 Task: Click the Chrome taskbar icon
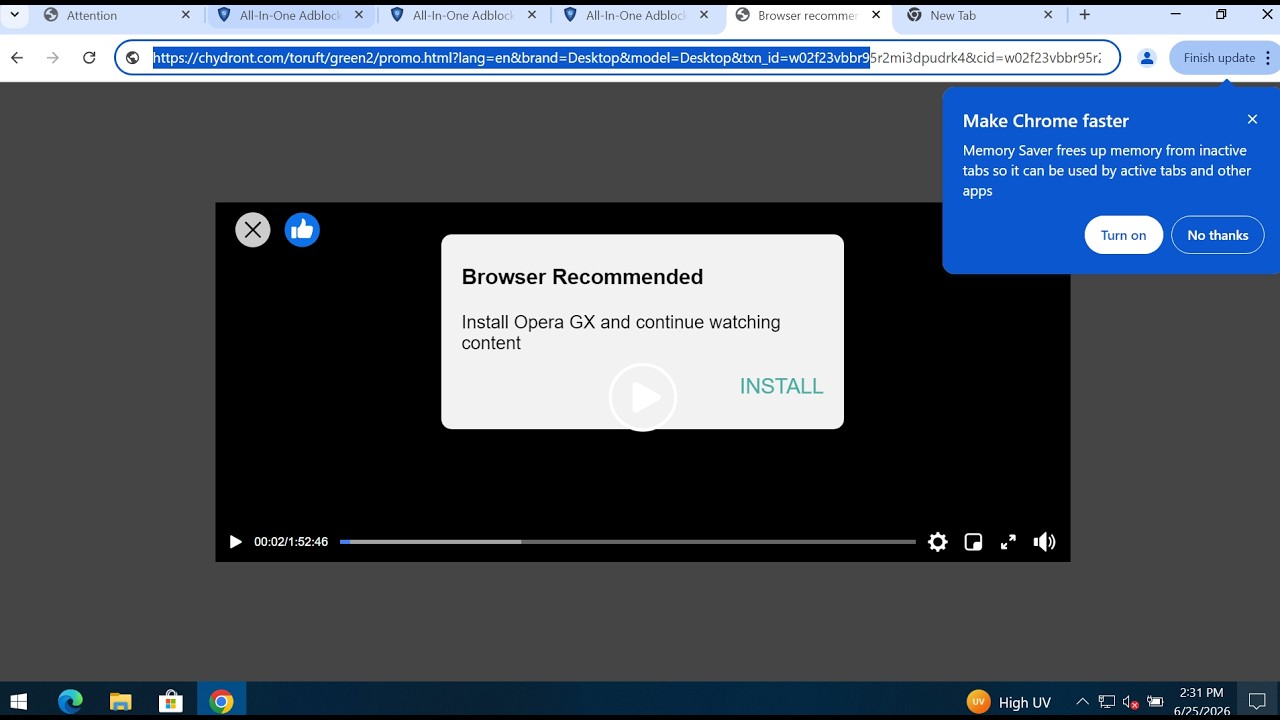pos(221,702)
